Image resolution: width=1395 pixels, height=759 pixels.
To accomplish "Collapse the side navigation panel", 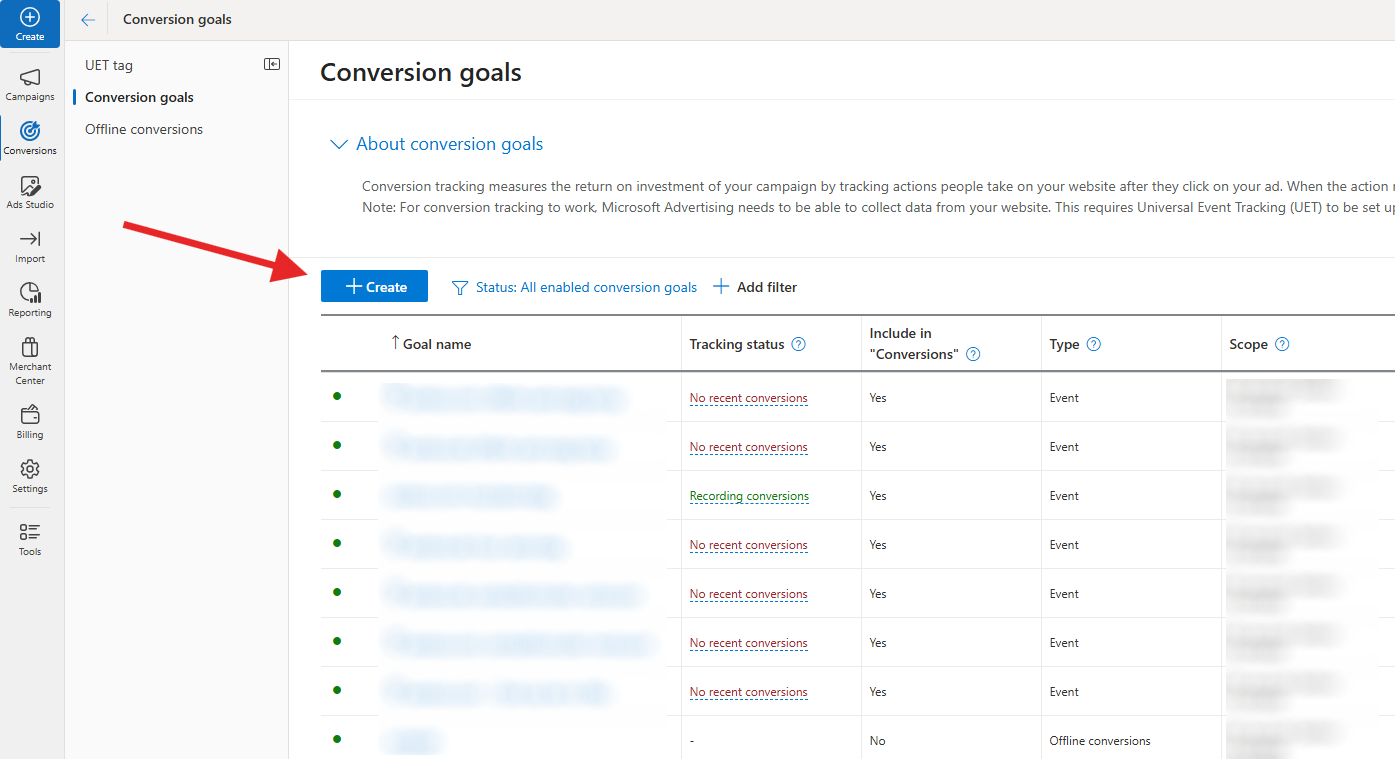I will pos(272,64).
